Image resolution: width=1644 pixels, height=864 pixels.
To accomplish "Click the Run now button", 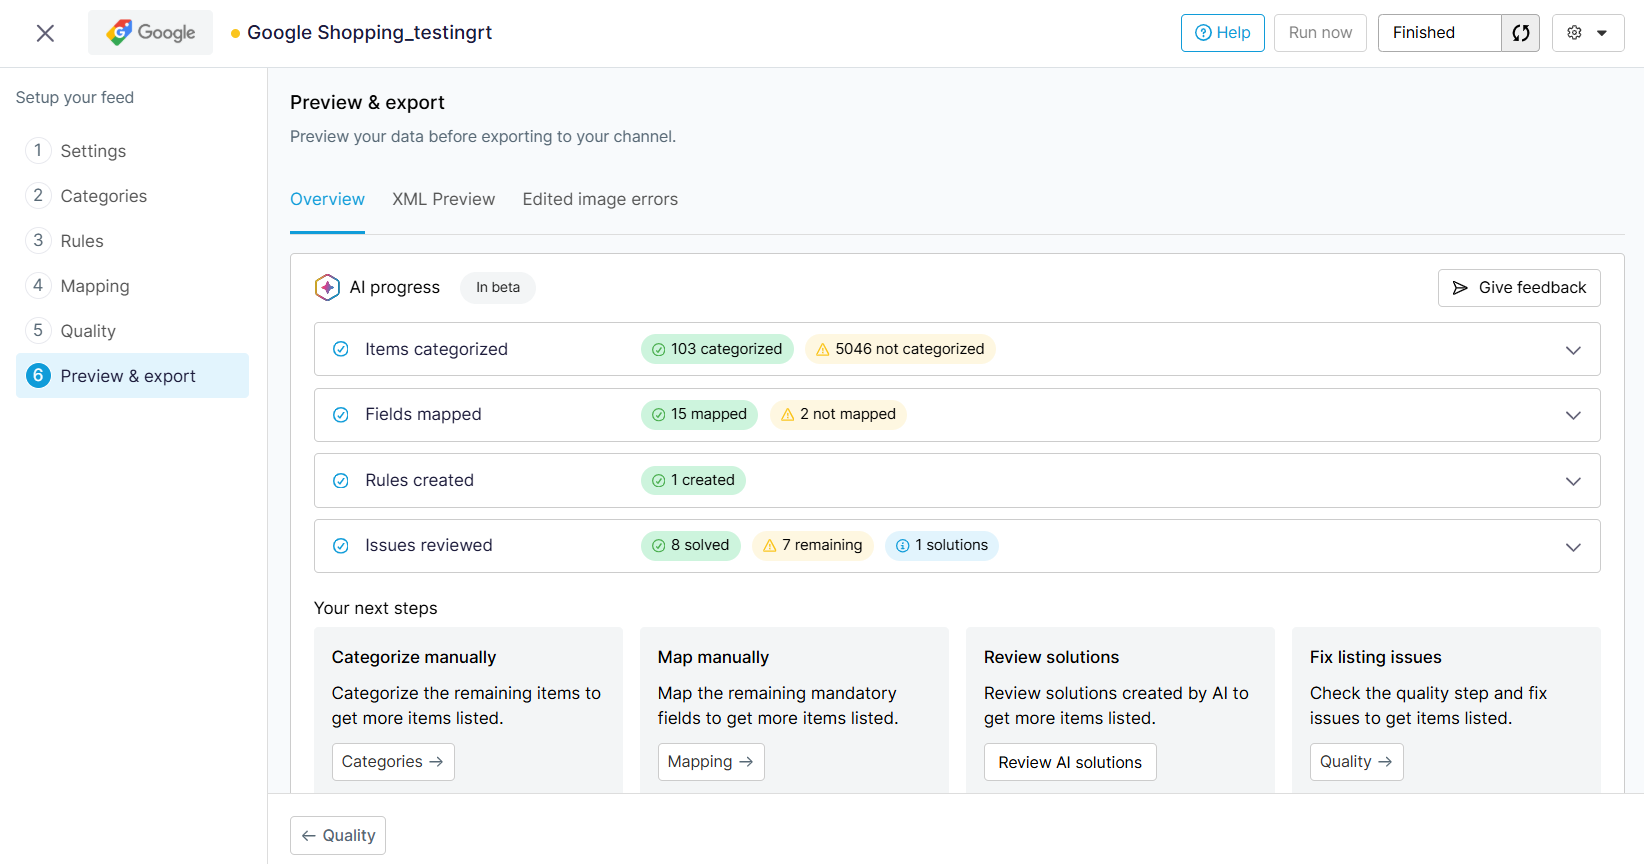I will coord(1320,33).
